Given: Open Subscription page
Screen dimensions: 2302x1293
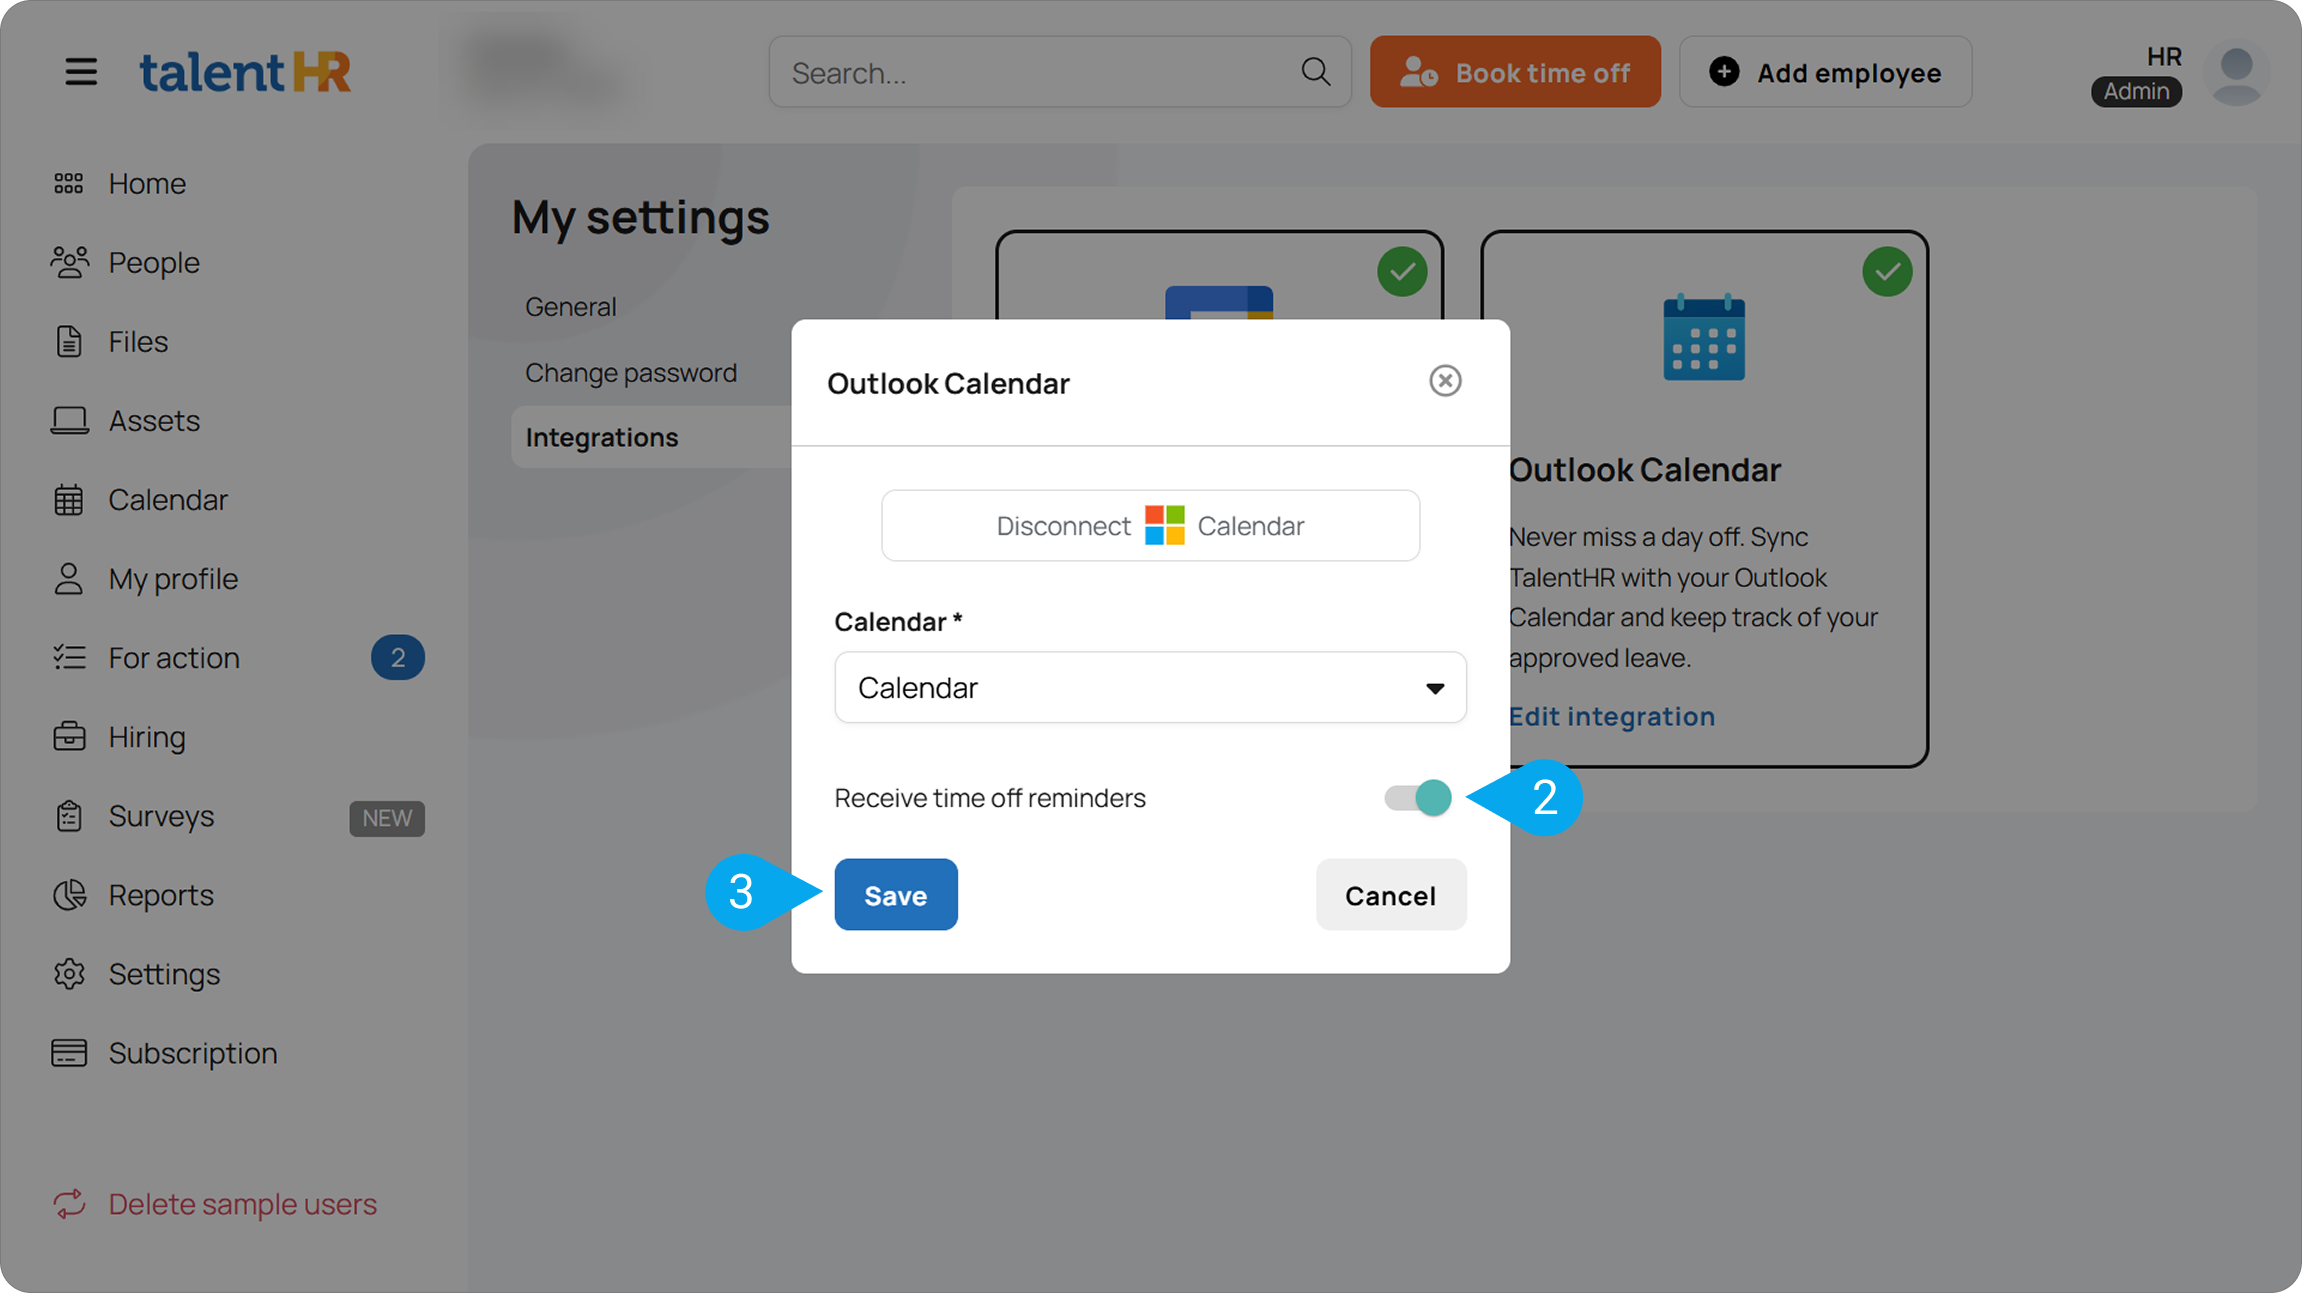Looking at the screenshot, I should tap(193, 1052).
